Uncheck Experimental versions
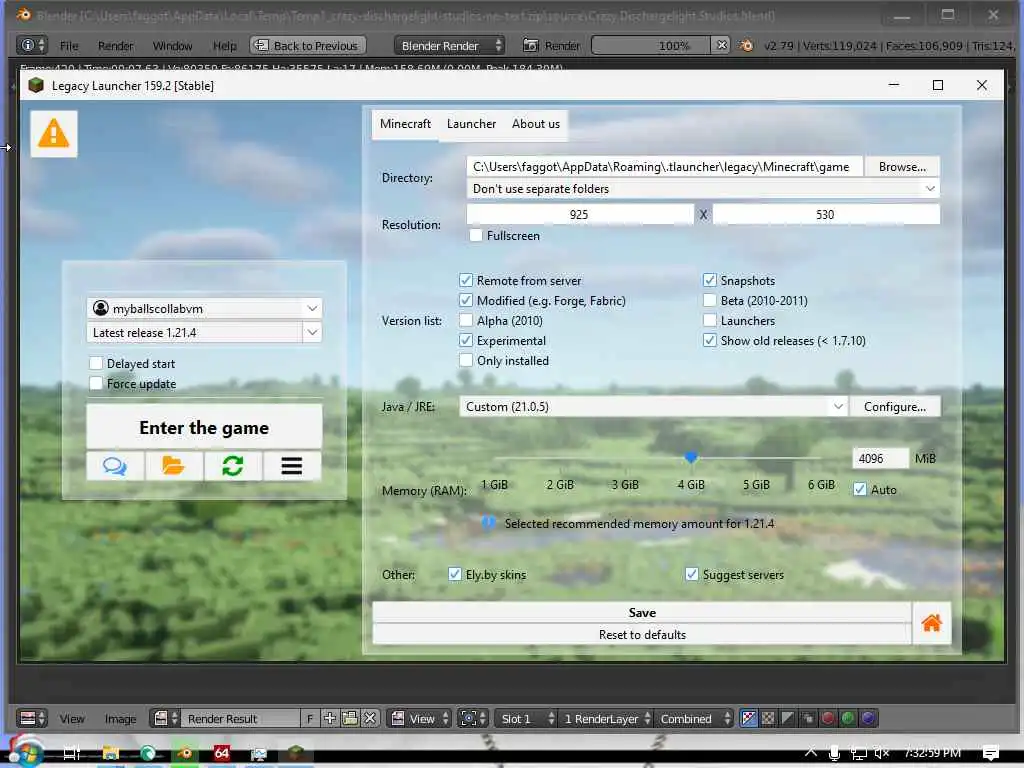 (466, 340)
